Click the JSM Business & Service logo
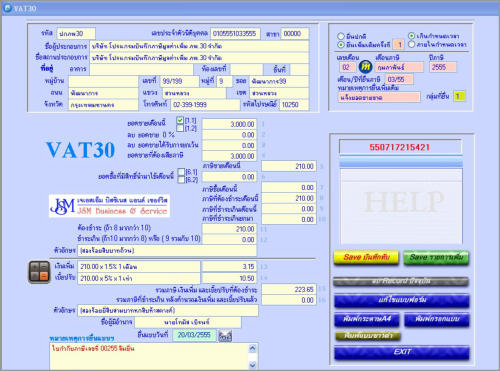The width and height of the screenshot is (500, 371). point(109,206)
